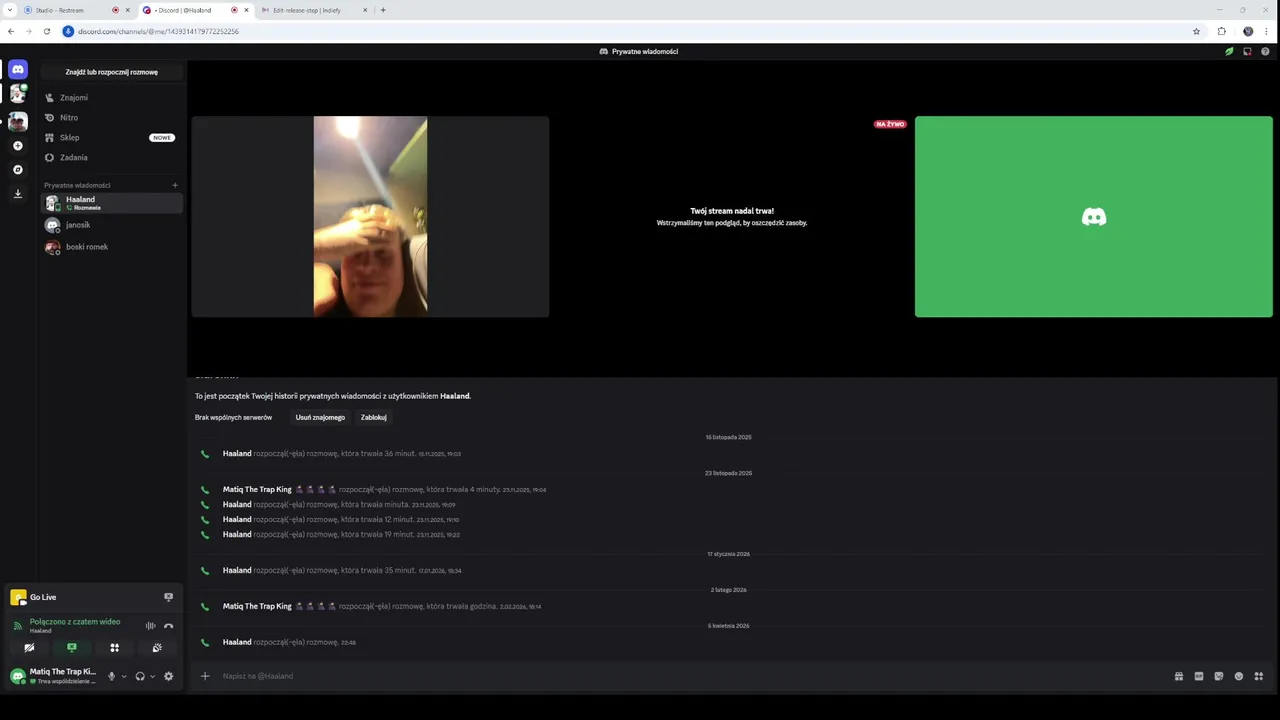Open the soundboard party popper button

(x=157, y=648)
